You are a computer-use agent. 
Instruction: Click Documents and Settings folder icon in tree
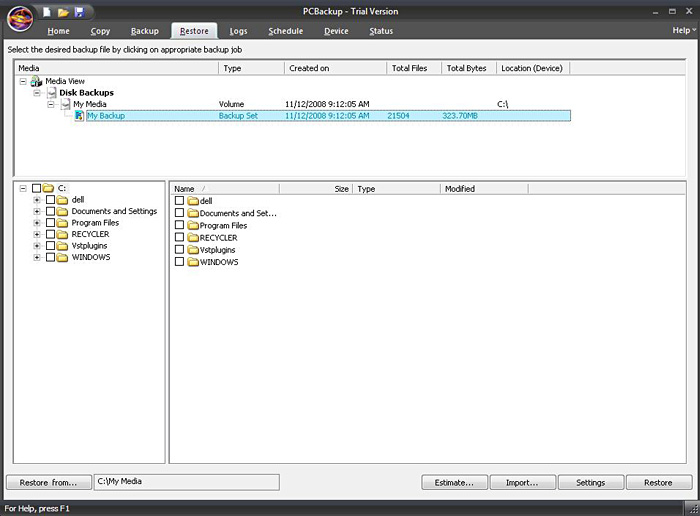click(62, 212)
